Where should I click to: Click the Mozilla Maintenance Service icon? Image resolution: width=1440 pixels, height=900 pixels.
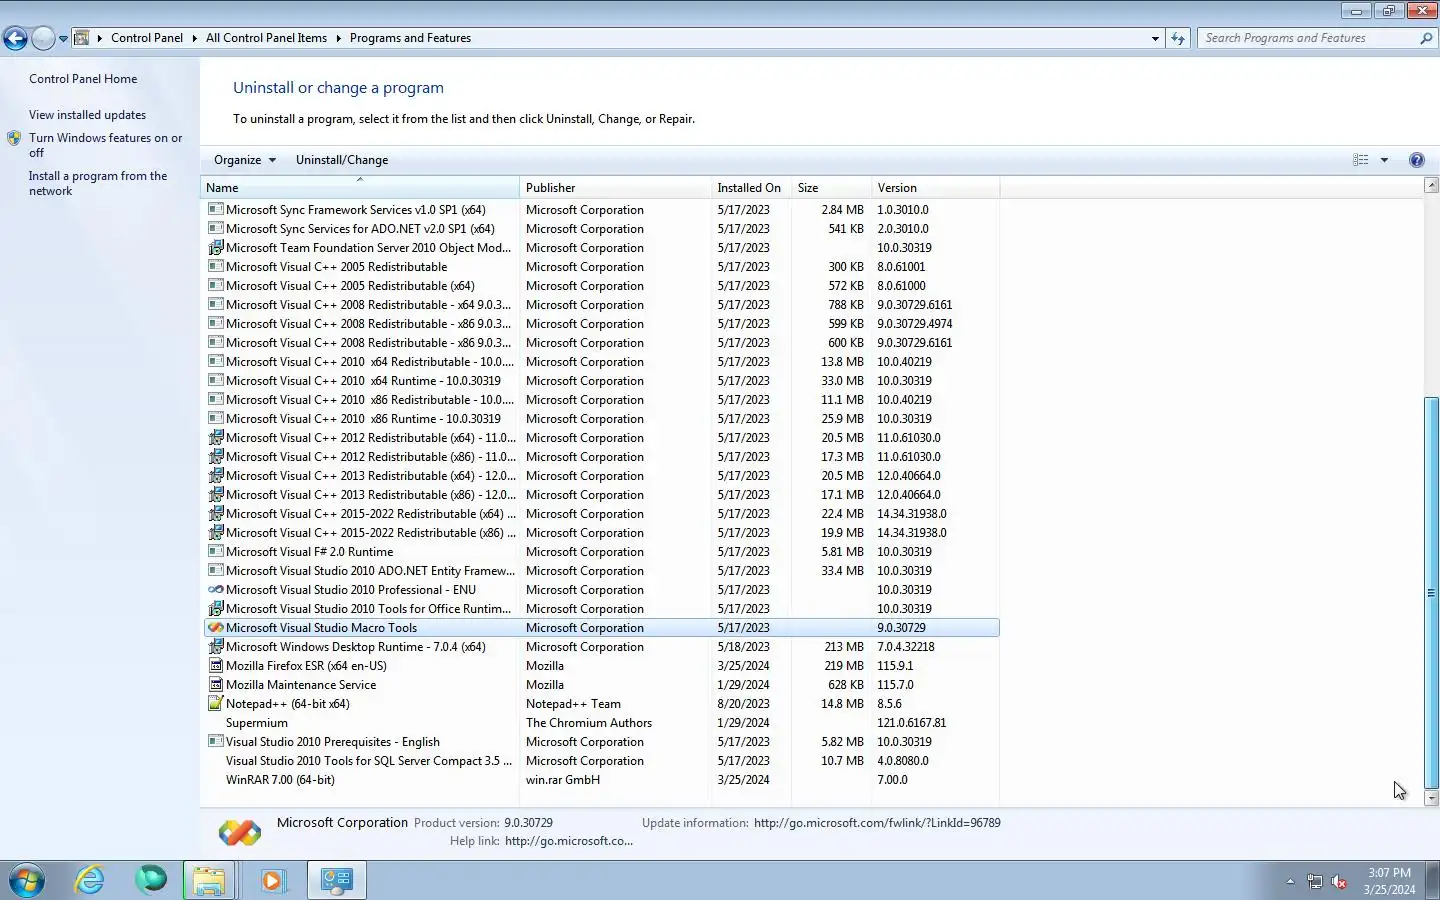click(215, 685)
